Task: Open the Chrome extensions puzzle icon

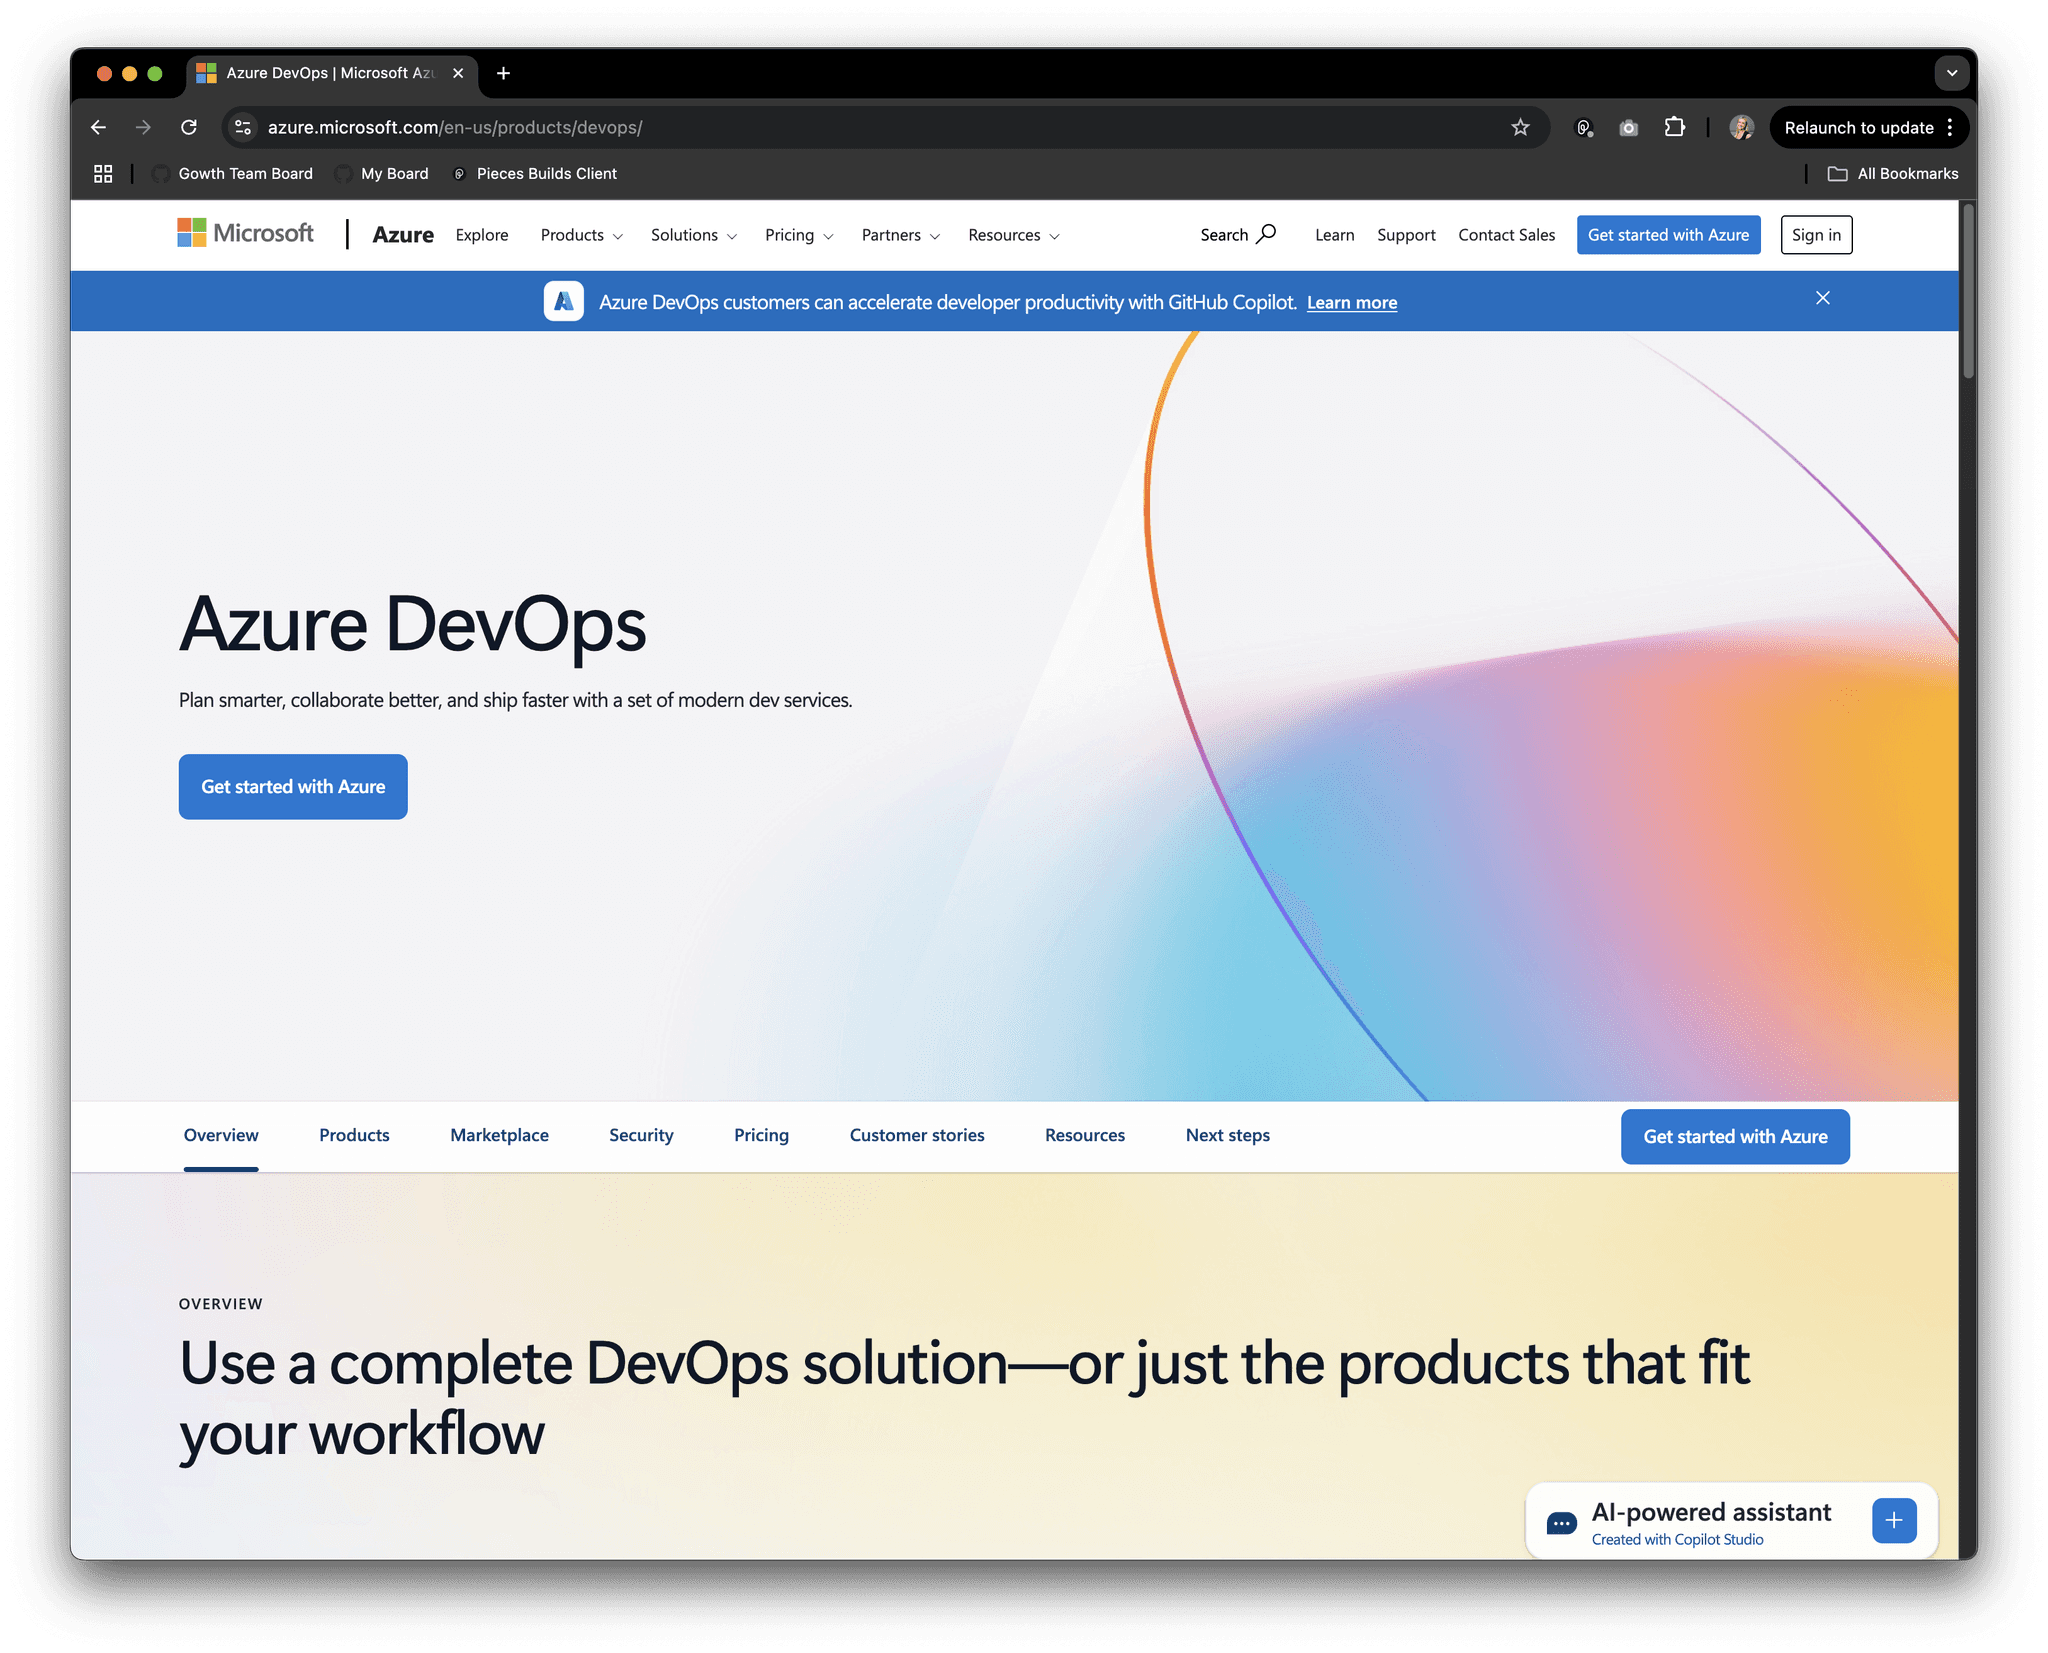Action: pyautogui.click(x=1674, y=127)
